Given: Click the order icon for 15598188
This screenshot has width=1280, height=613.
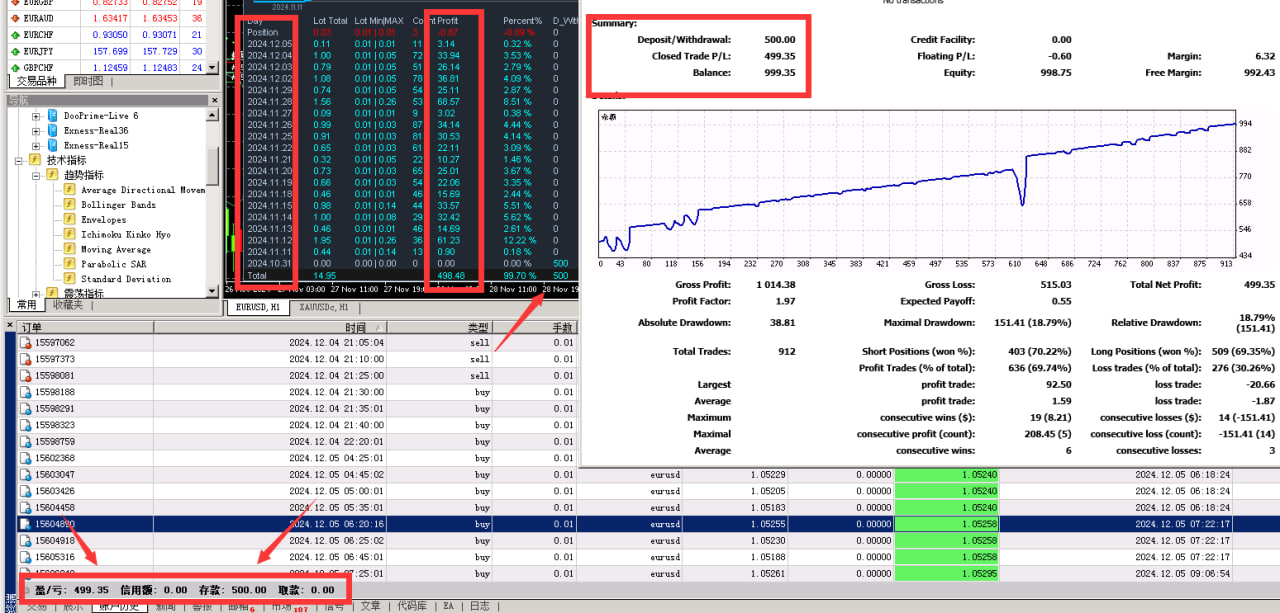Looking at the screenshot, I should (x=25, y=392).
